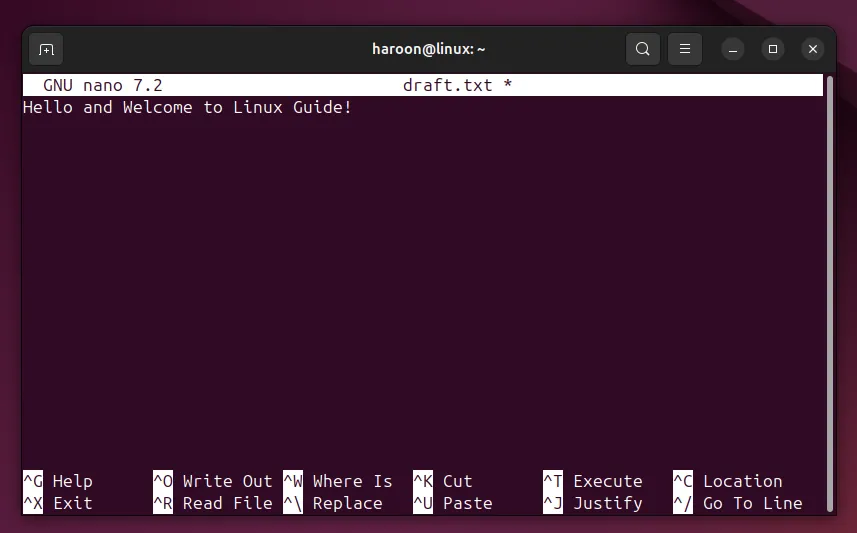The image size is (857, 533).
Task: Click the ^X Exit shortcut
Action: (58, 503)
